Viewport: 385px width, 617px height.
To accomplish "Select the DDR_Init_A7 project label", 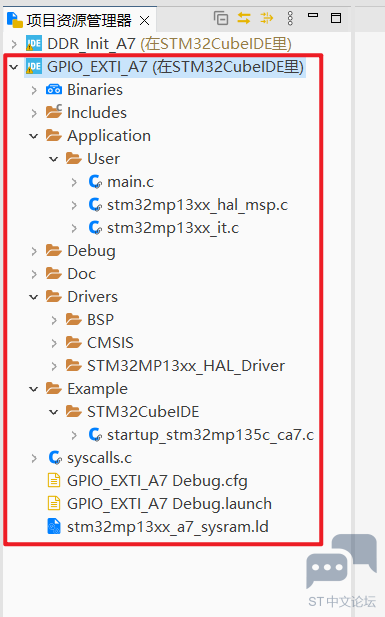I will [169, 44].
